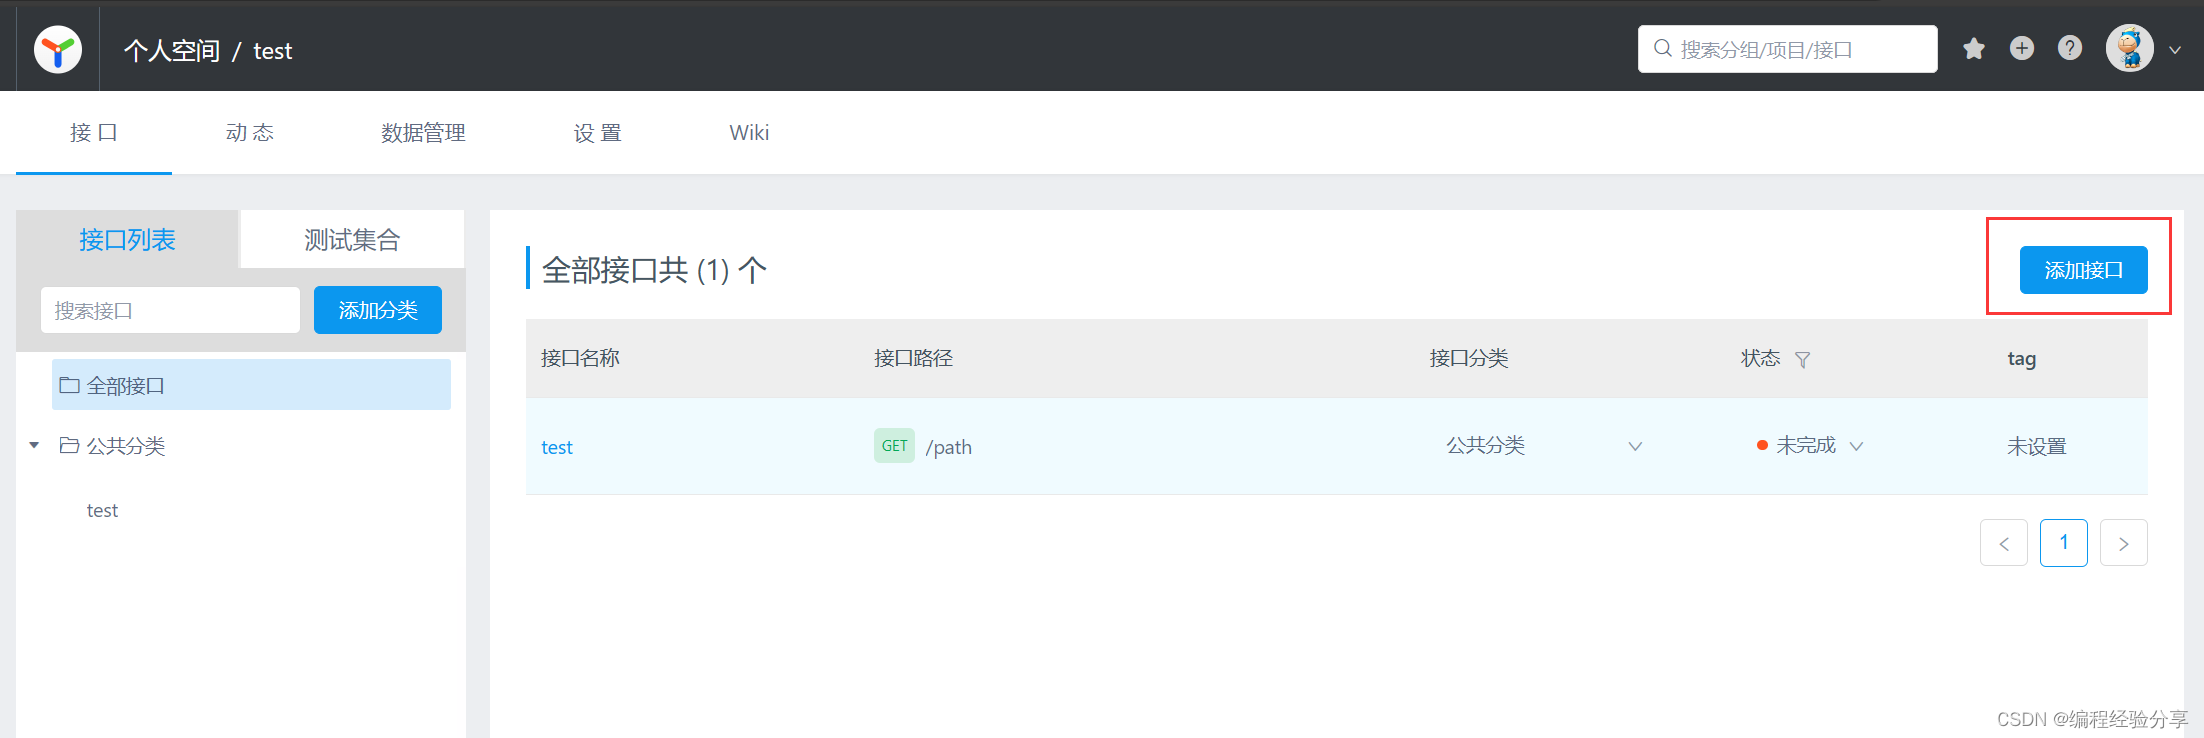Viewport: 2204px width, 738px height.
Task: Open the Wiki tab
Action: point(749,133)
